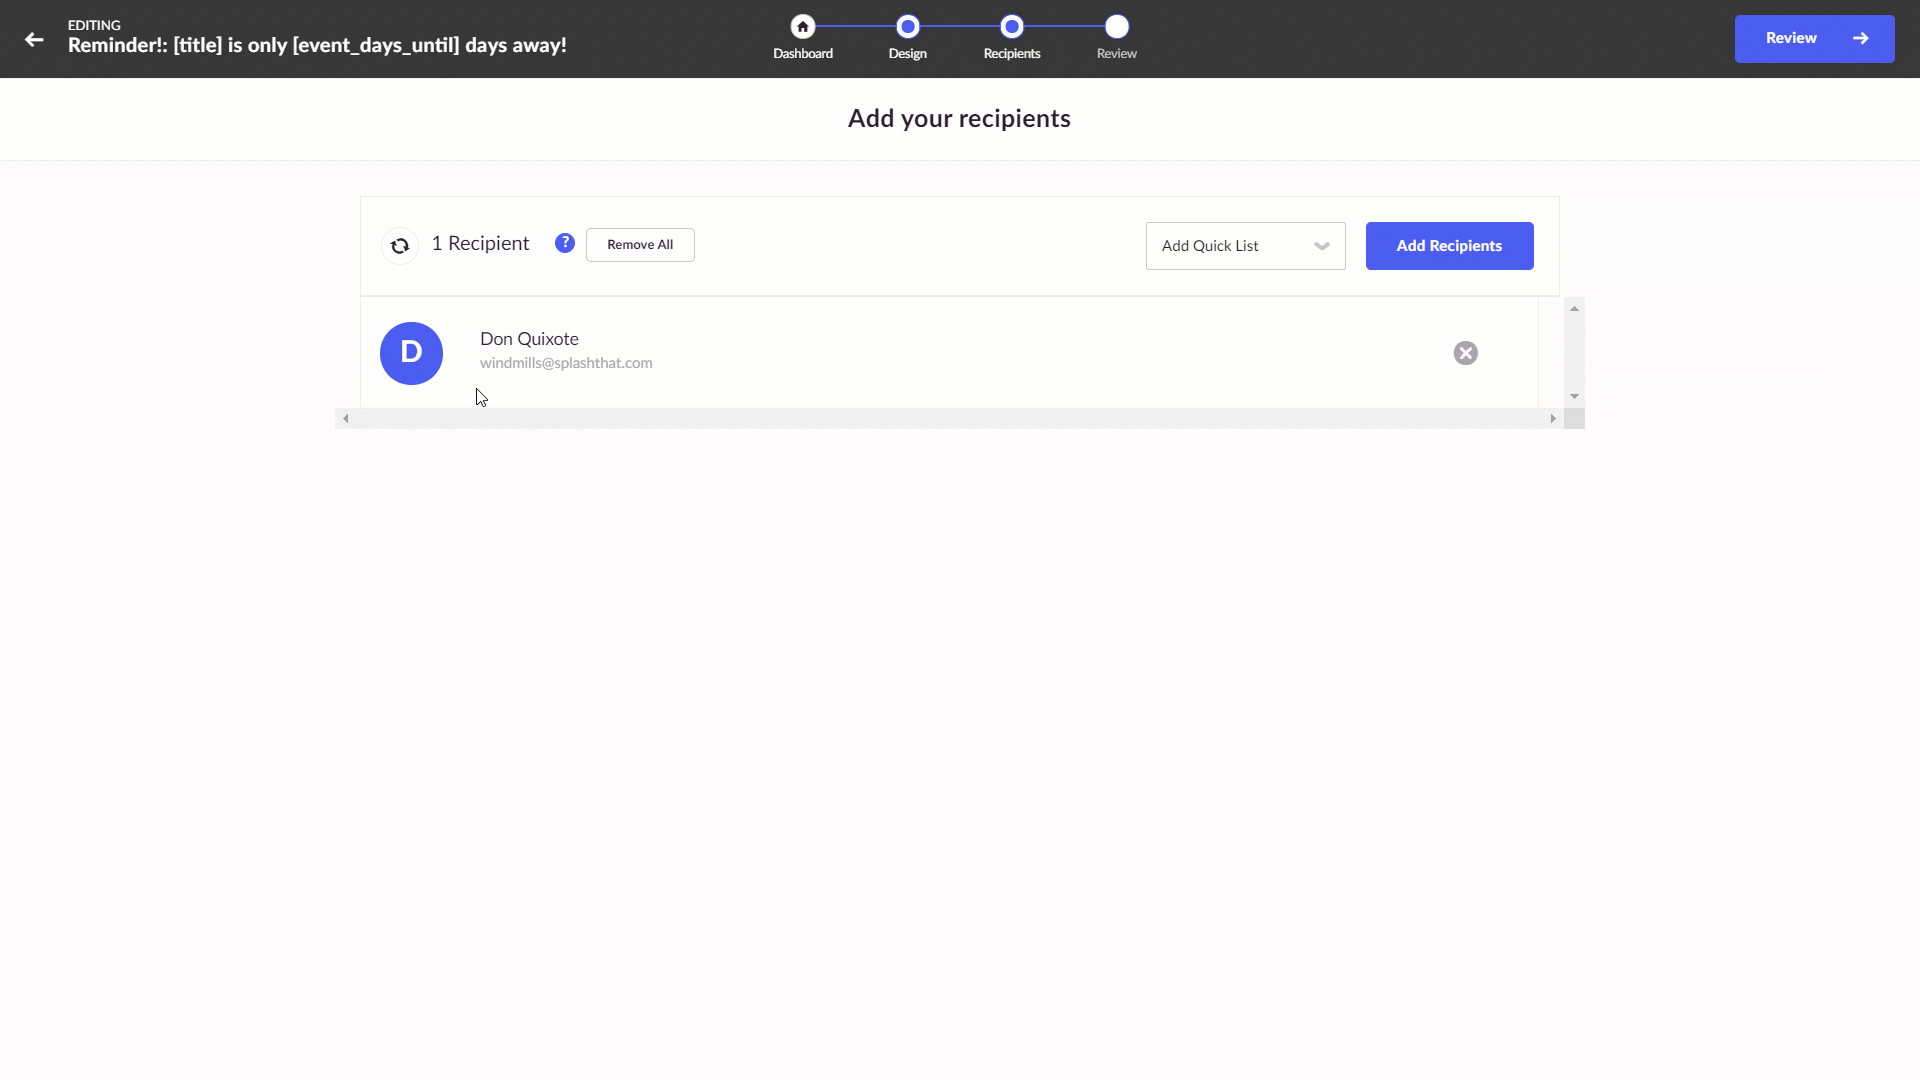The width and height of the screenshot is (1920, 1080).
Task: Remove Don Quixote from recipients
Action: 1466,353
